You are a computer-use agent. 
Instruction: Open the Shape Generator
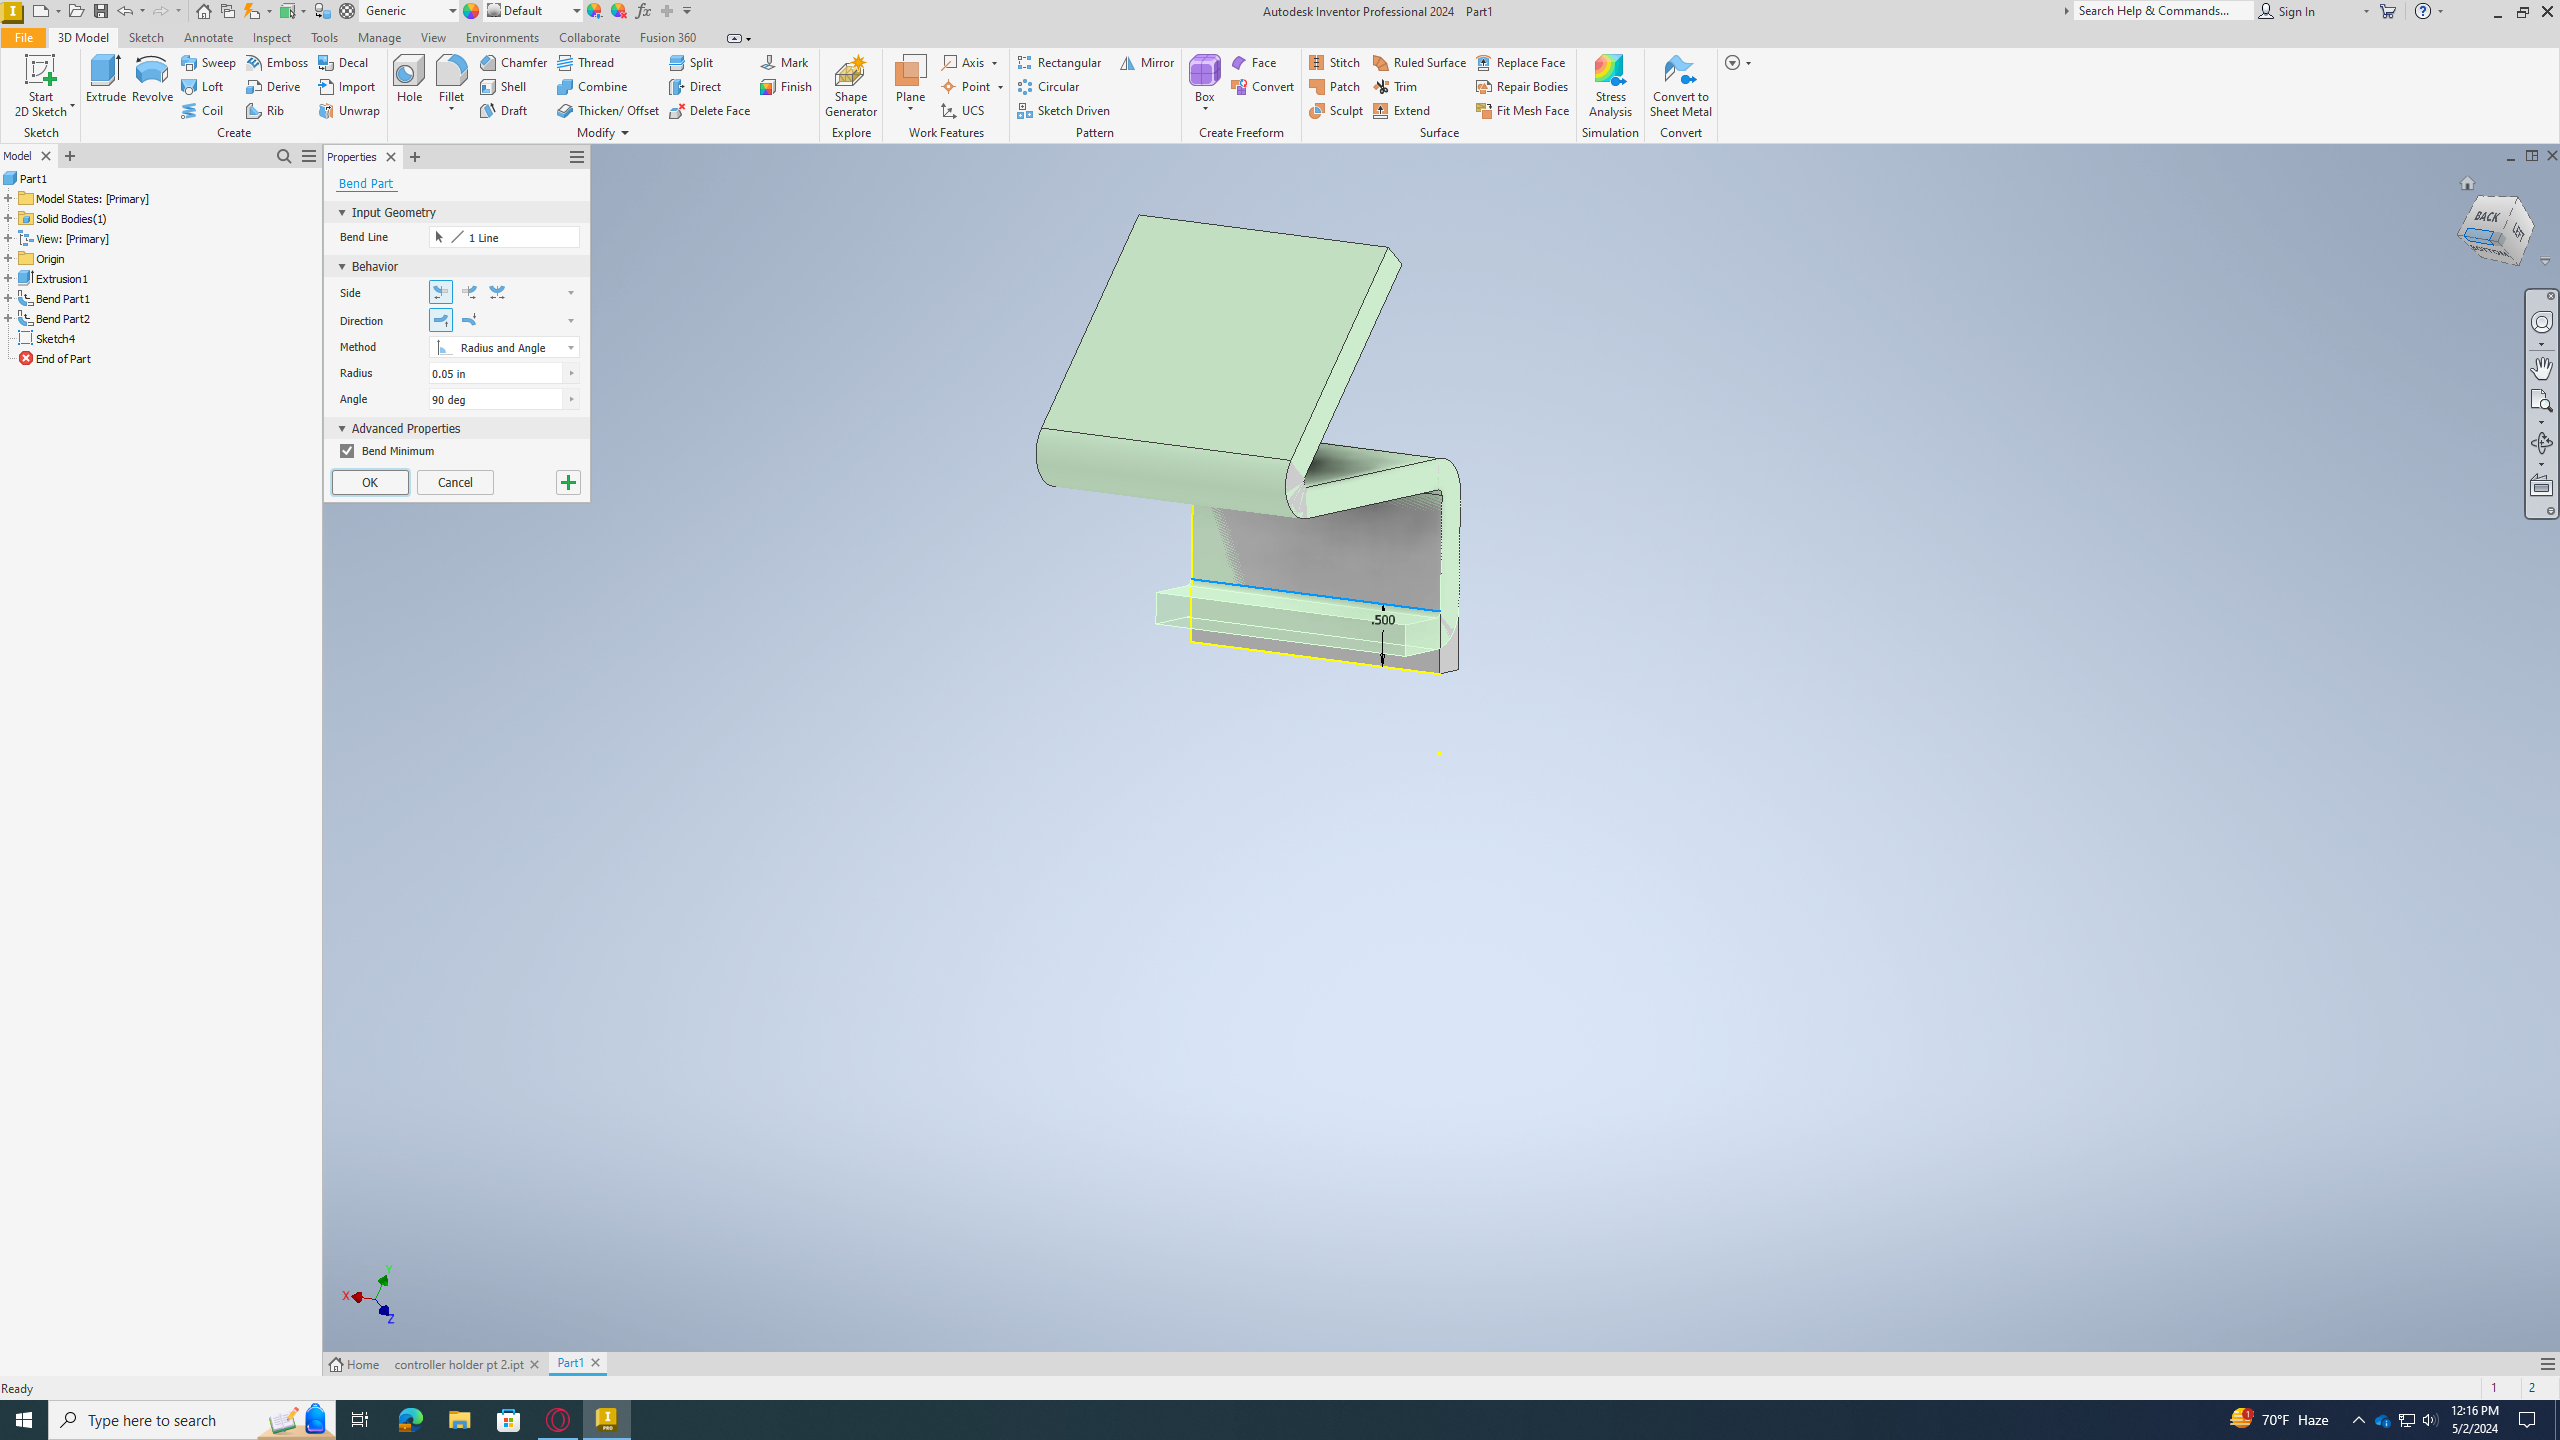(x=850, y=86)
